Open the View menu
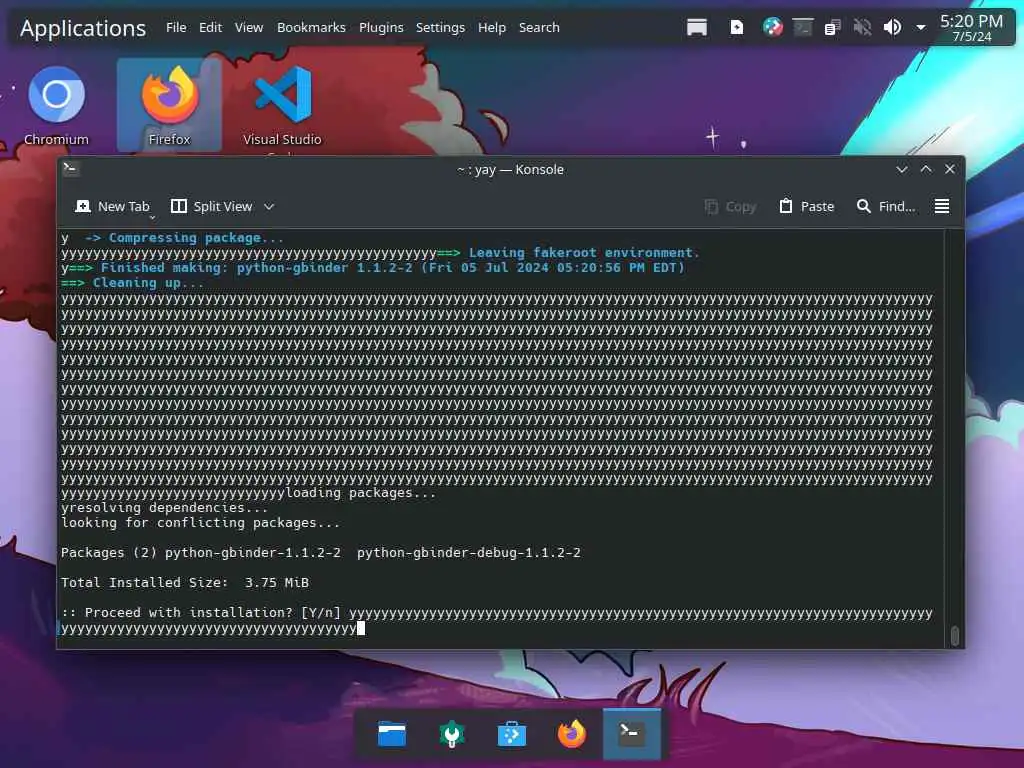Viewport: 1024px width, 768px height. pyautogui.click(x=249, y=27)
